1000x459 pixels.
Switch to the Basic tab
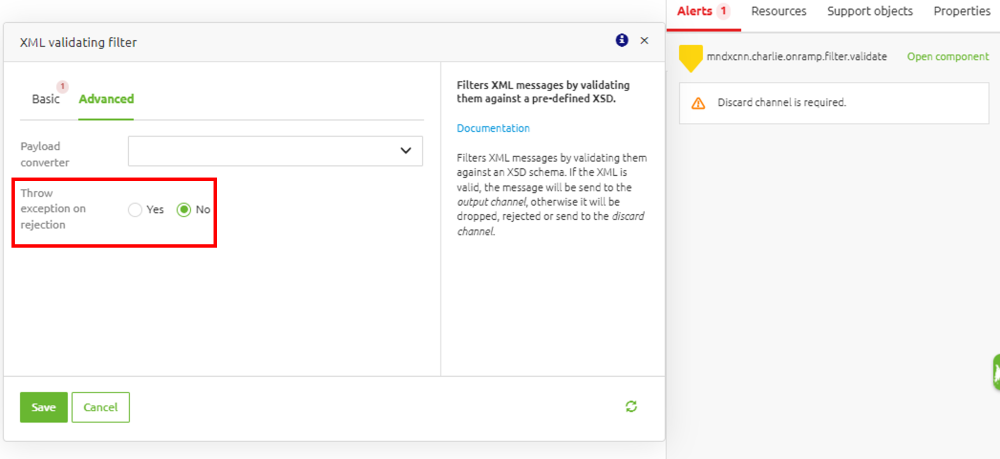pos(46,99)
